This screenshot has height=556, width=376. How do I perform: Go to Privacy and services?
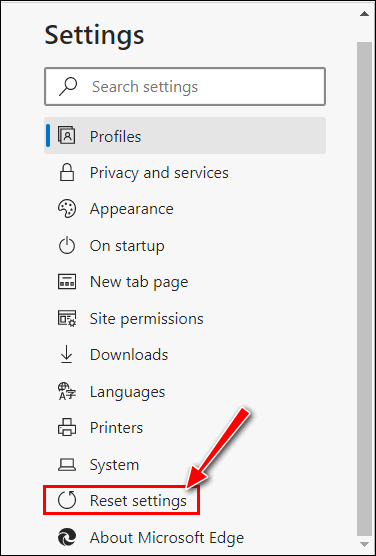tap(185, 173)
